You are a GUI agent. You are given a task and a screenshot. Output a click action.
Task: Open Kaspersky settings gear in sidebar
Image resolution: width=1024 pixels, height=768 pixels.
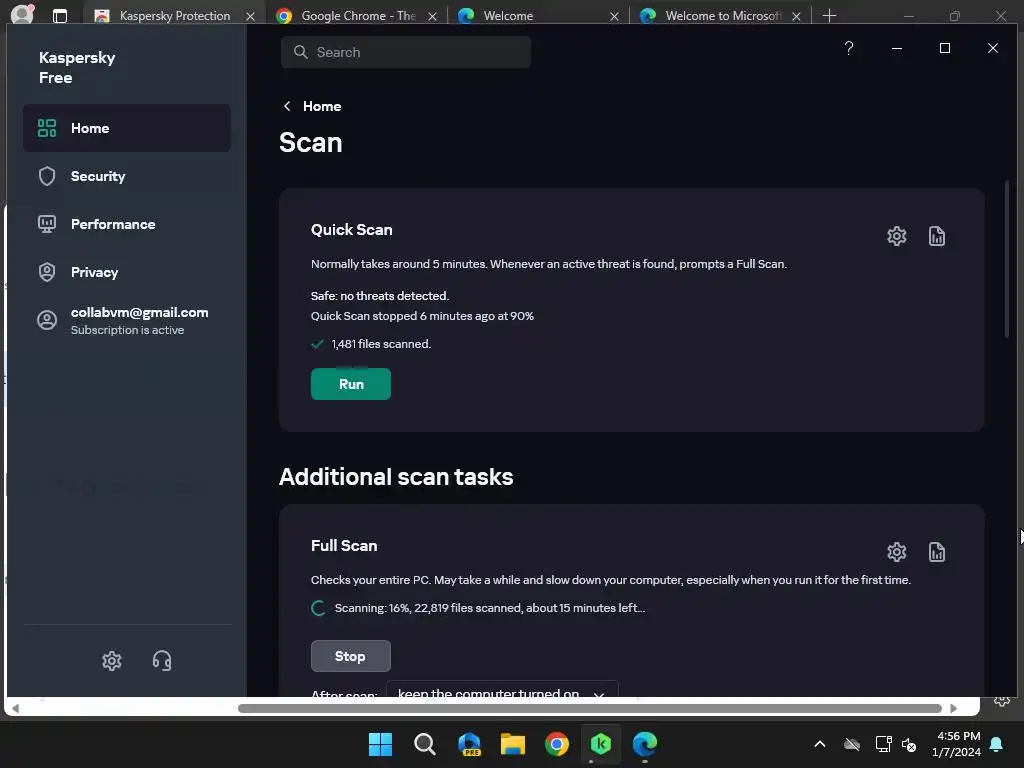coord(112,661)
